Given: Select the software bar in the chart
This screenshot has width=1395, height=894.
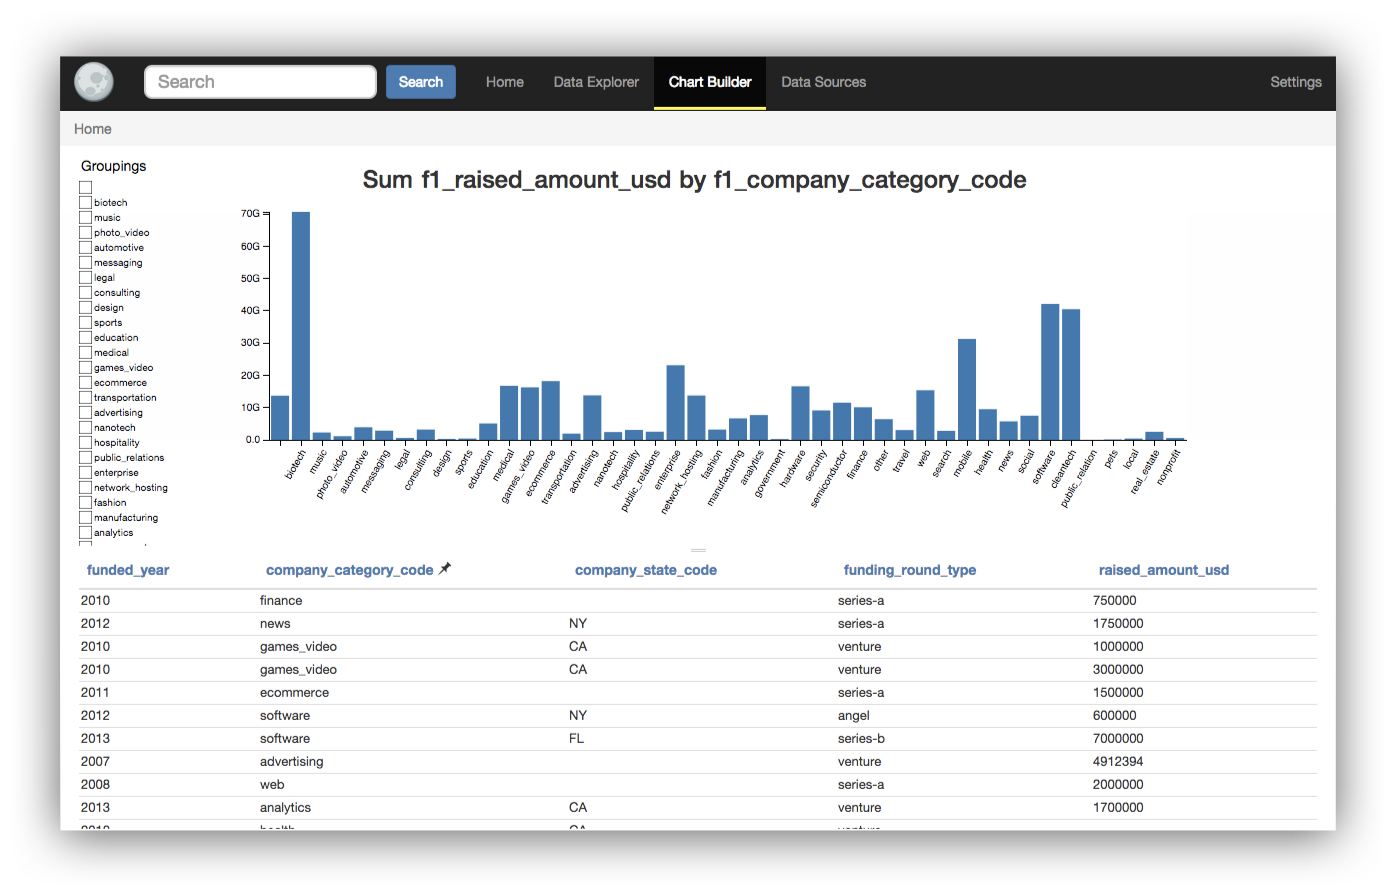Looking at the screenshot, I should (1050, 372).
